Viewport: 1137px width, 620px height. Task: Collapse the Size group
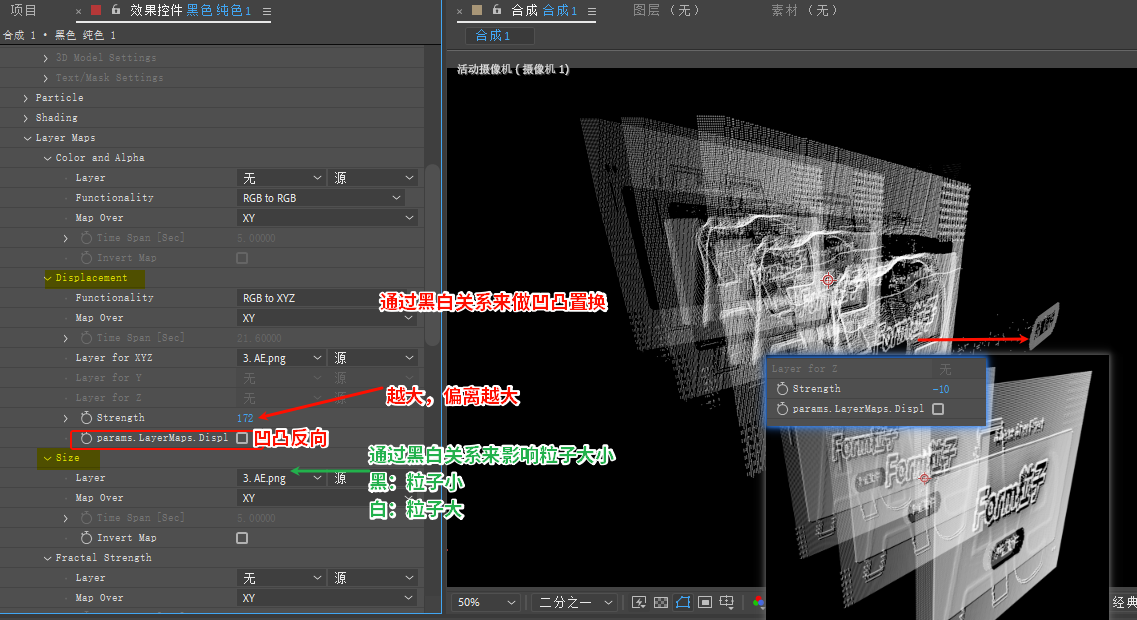click(x=47, y=458)
